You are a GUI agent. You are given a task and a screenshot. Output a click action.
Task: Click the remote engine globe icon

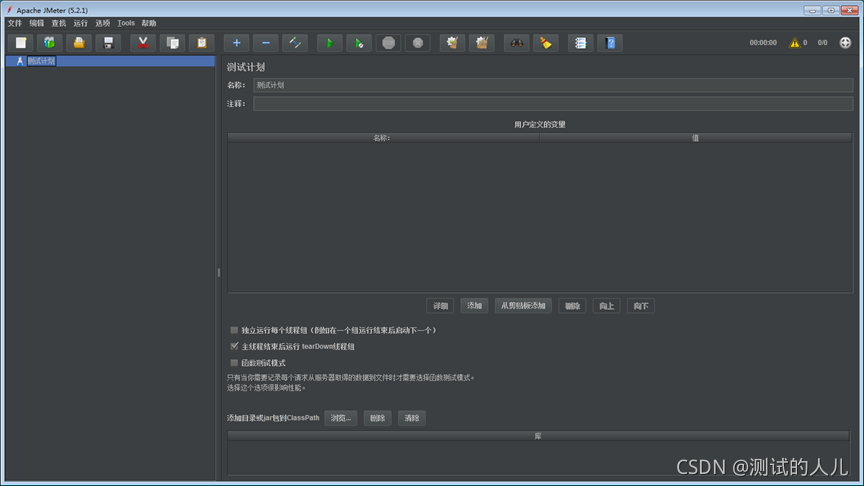[x=845, y=42]
